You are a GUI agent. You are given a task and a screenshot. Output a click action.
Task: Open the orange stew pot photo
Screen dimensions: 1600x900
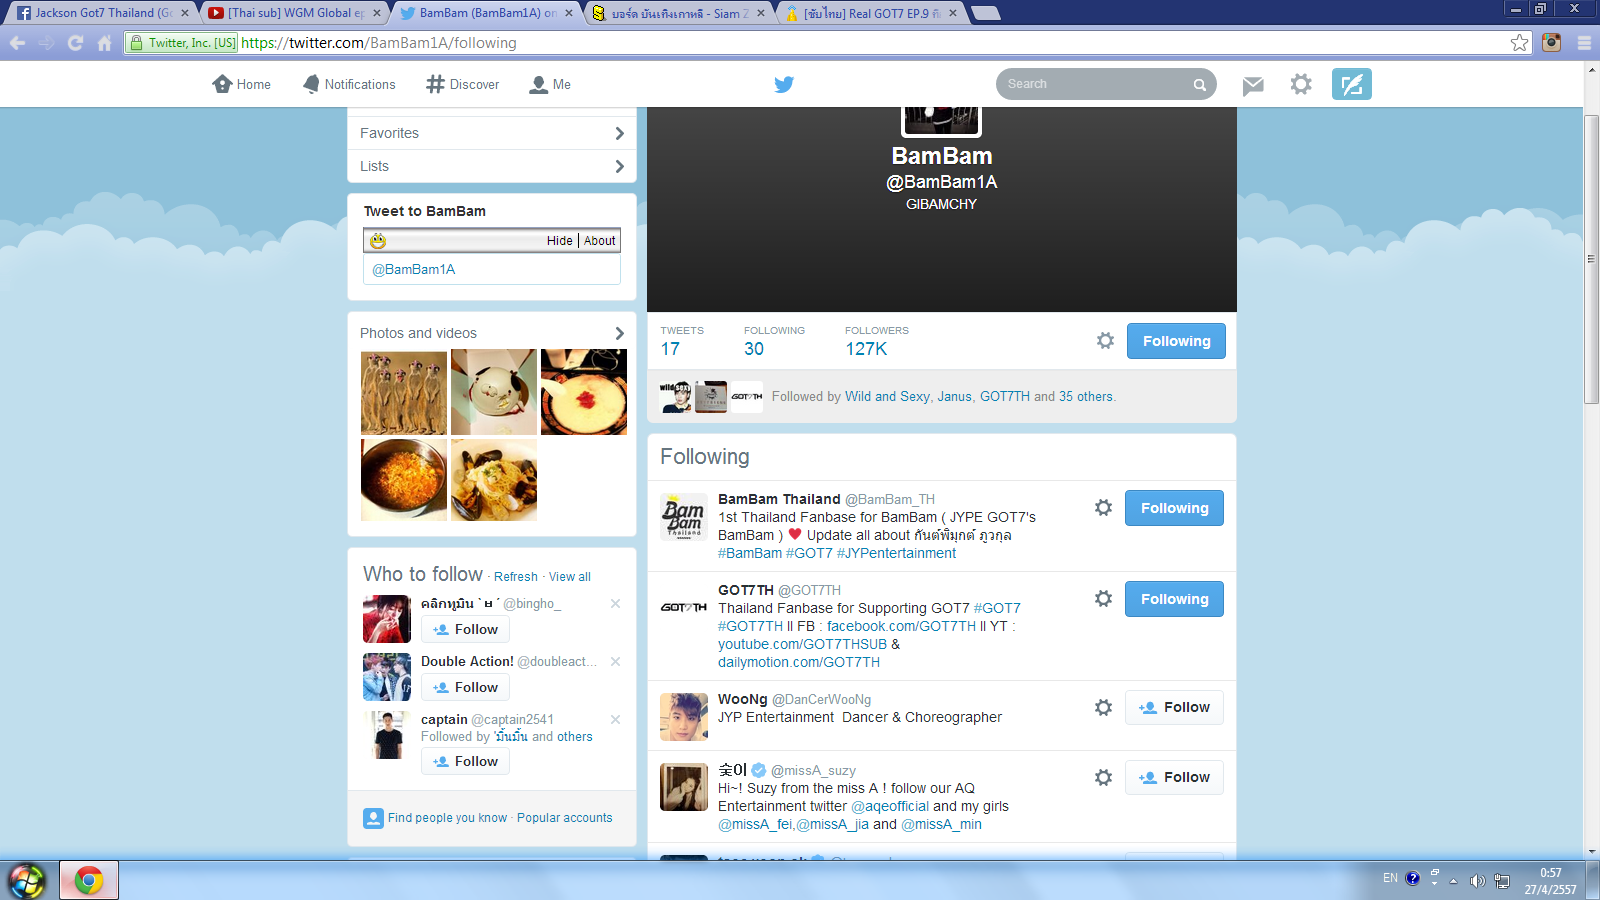click(404, 480)
